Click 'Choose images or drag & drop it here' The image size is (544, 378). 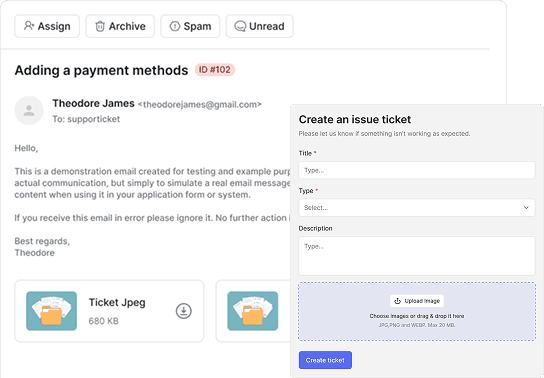click(x=417, y=316)
